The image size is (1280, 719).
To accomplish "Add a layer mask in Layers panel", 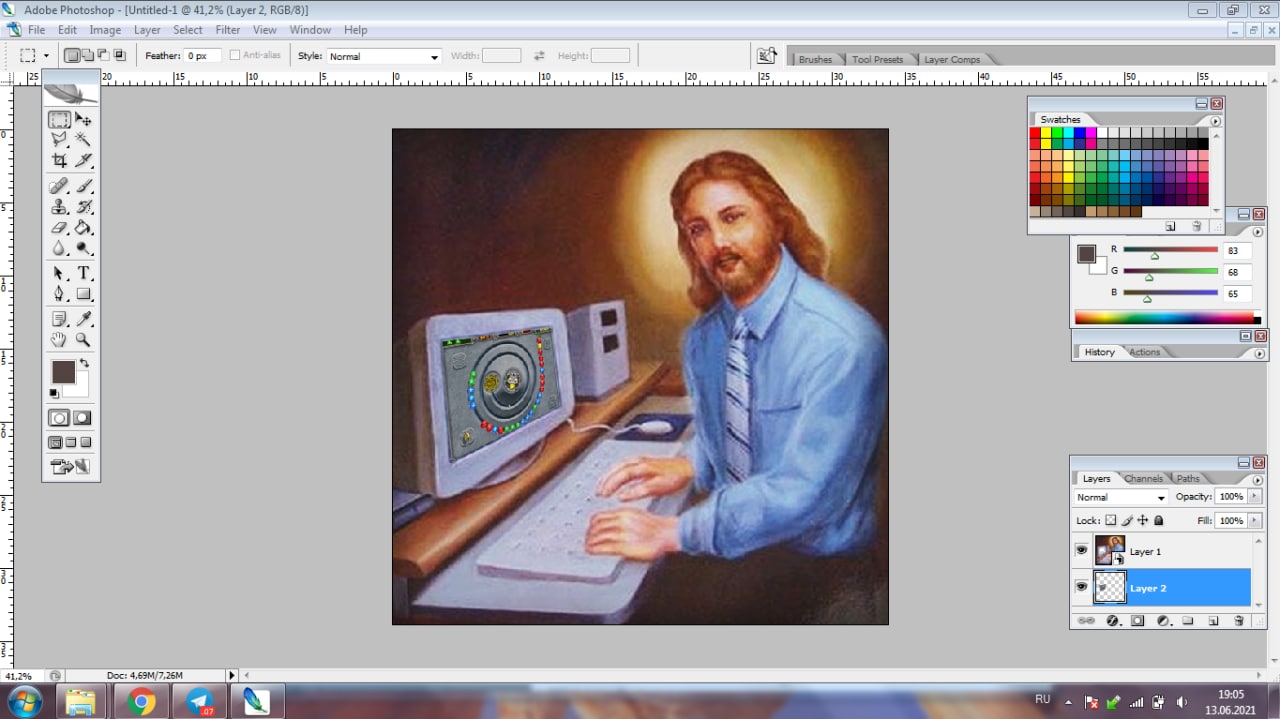I will [1137, 621].
